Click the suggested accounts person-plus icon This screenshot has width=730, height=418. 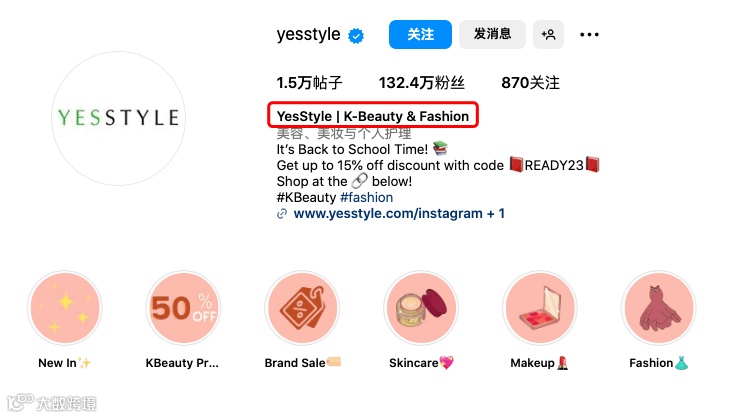548,34
